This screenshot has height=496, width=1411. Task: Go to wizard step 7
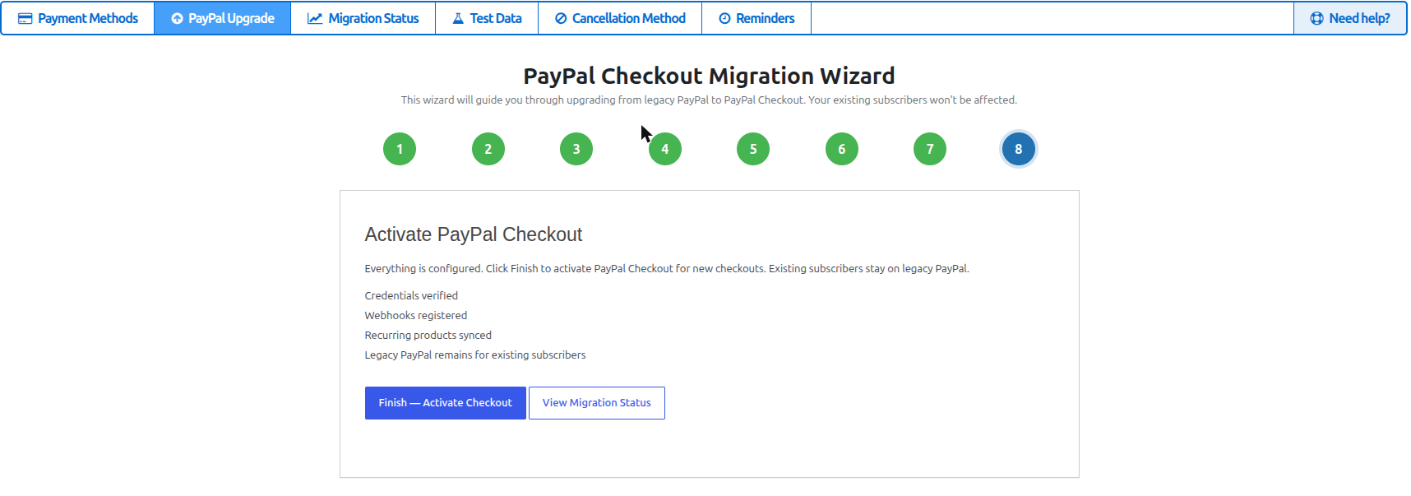pyautogui.click(x=930, y=149)
